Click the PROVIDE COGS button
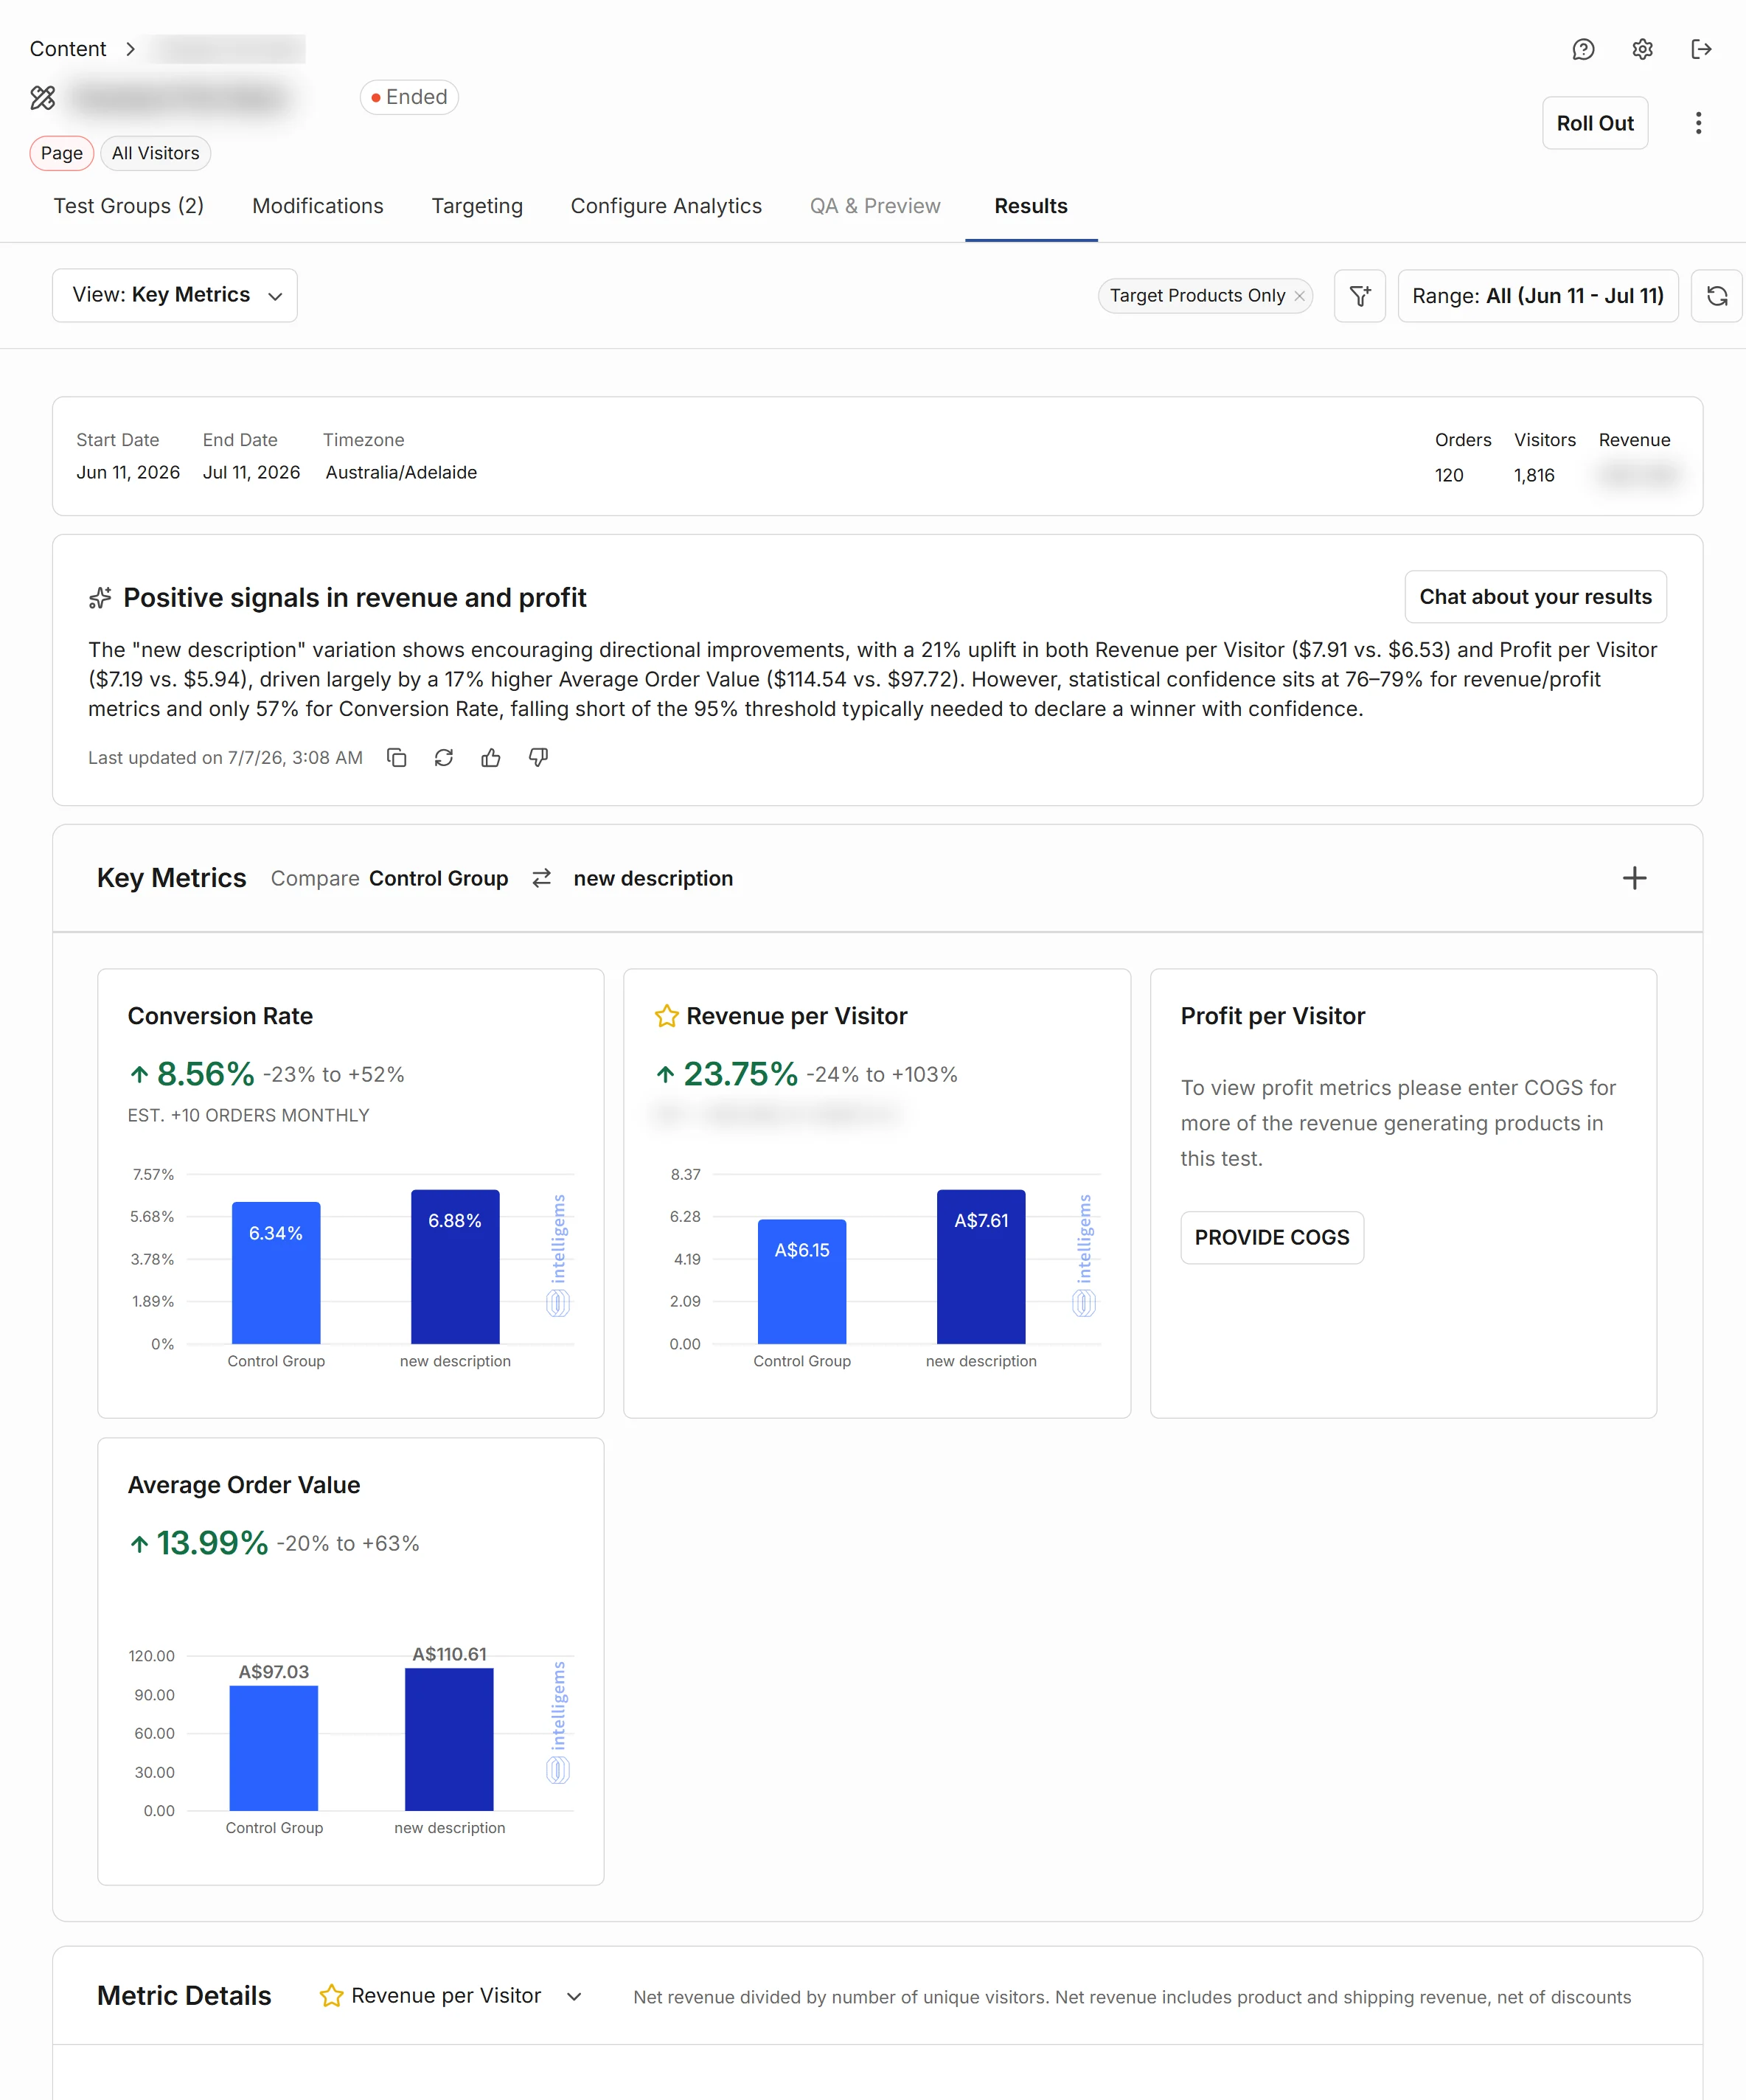The width and height of the screenshot is (1746, 2100). pyautogui.click(x=1271, y=1238)
